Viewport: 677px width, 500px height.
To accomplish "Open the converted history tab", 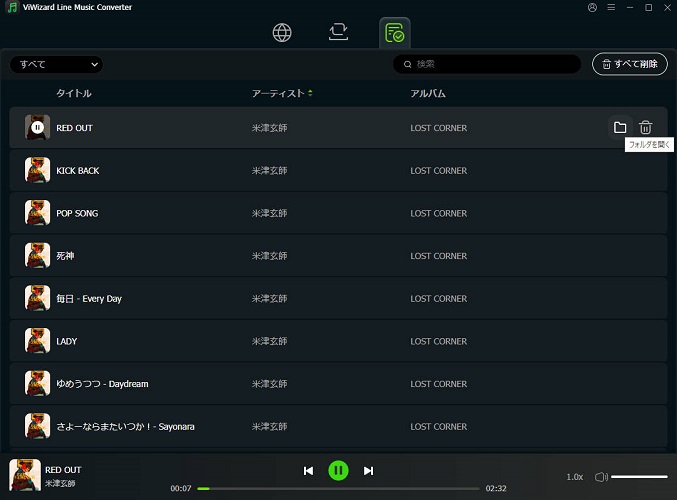I will 395,33.
